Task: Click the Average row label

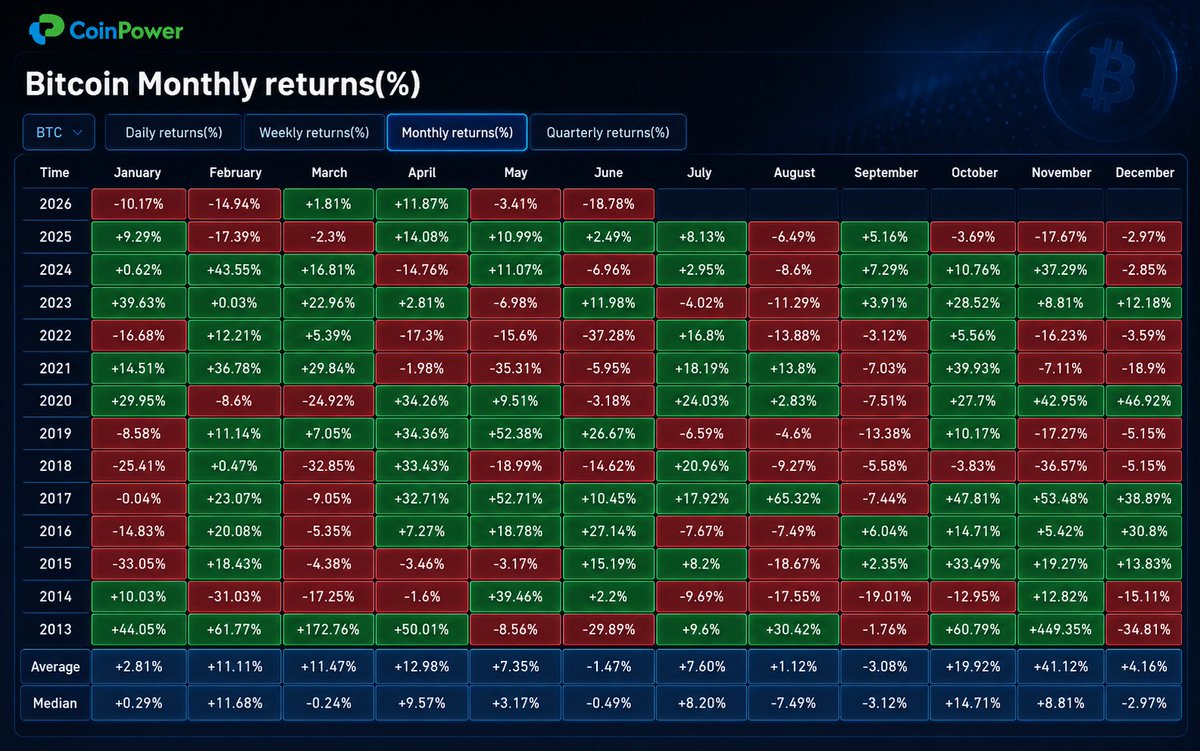Action: (x=55, y=666)
